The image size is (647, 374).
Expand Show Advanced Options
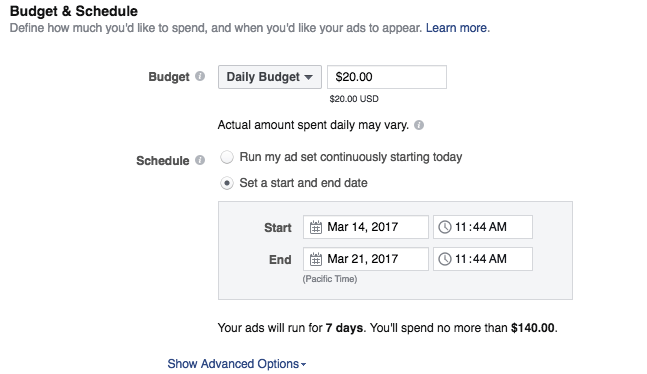236,364
